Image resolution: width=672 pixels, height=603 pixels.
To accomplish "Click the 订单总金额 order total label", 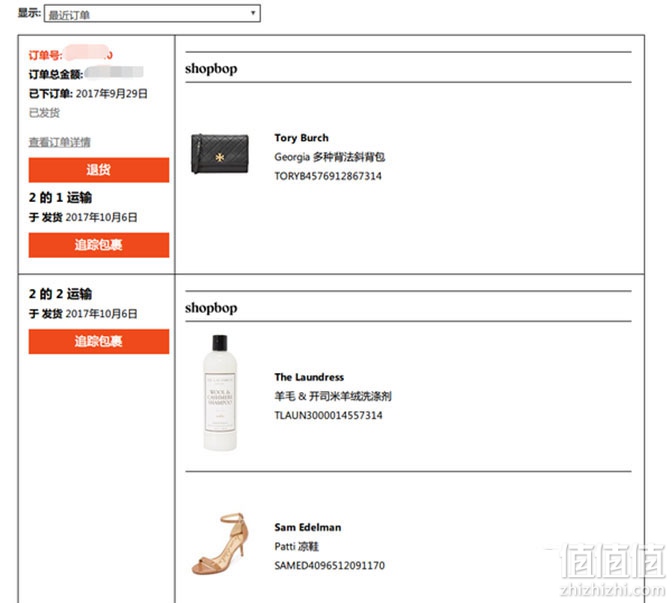I will pos(56,74).
